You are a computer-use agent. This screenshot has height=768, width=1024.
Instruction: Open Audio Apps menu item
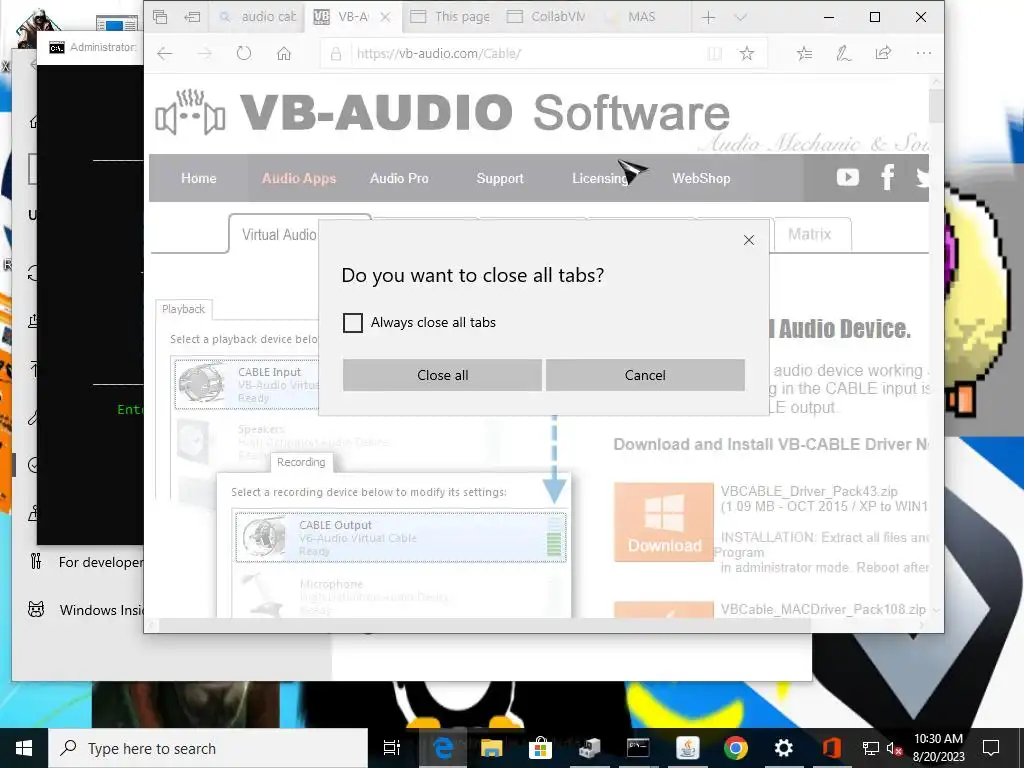pyautogui.click(x=299, y=178)
